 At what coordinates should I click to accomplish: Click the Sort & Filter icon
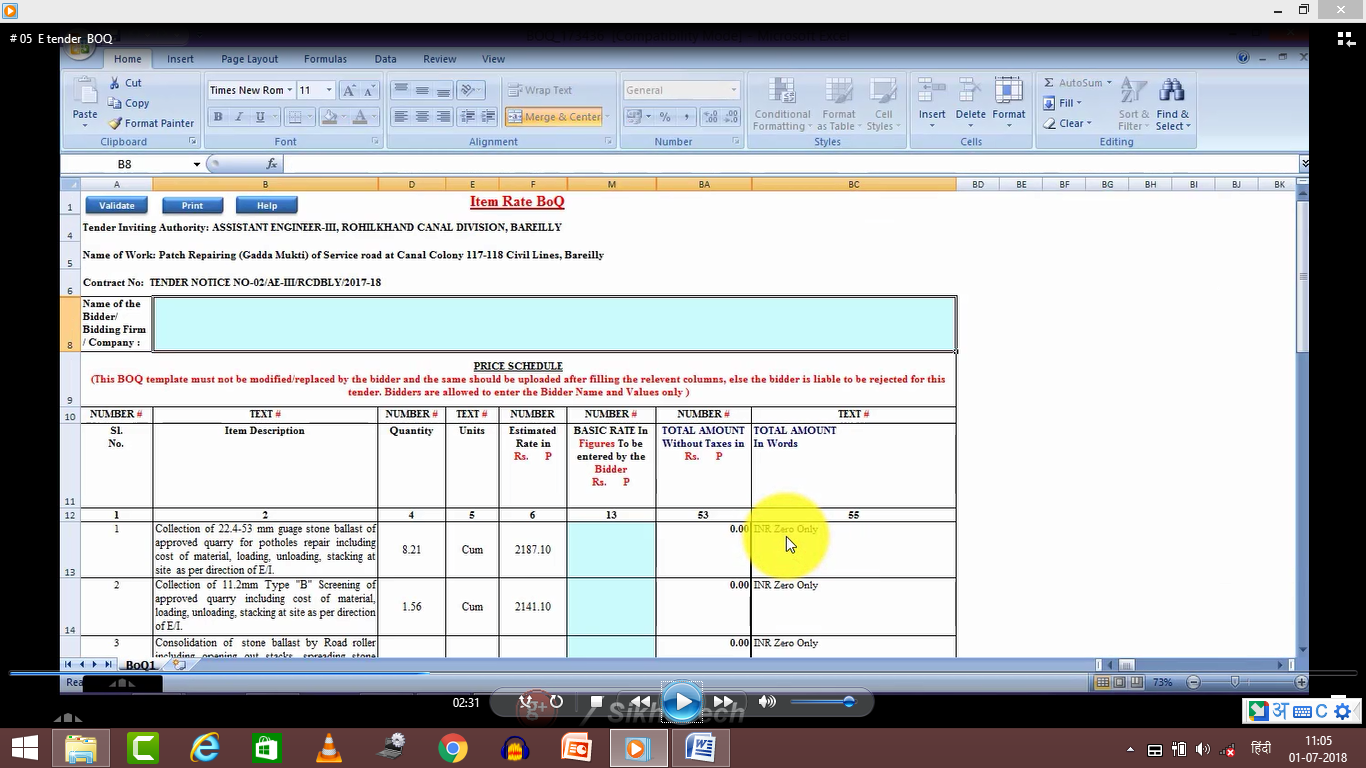pyautogui.click(x=1132, y=91)
